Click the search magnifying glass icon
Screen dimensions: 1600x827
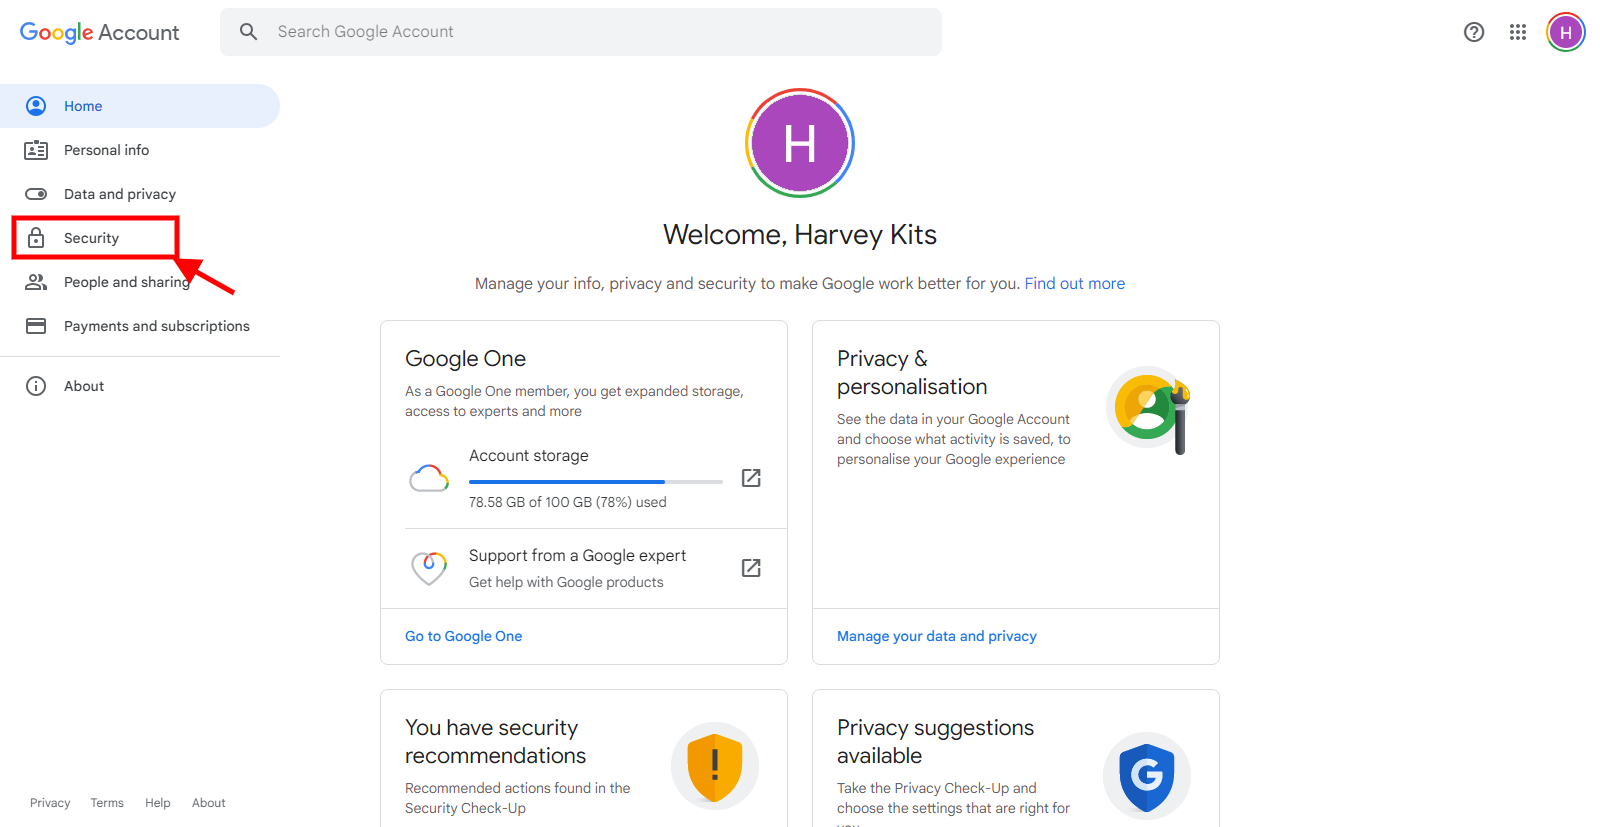coord(249,32)
